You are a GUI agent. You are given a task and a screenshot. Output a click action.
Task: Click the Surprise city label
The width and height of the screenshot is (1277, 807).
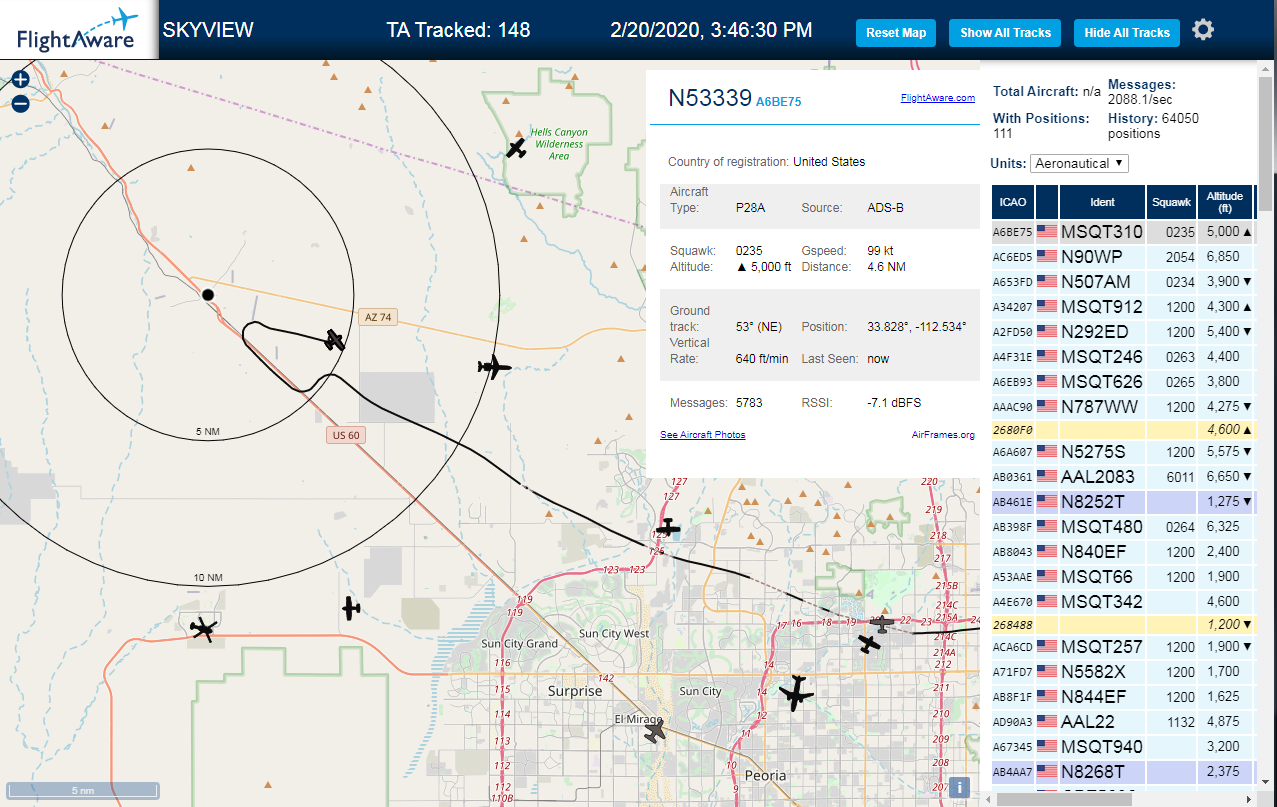pyautogui.click(x=575, y=691)
